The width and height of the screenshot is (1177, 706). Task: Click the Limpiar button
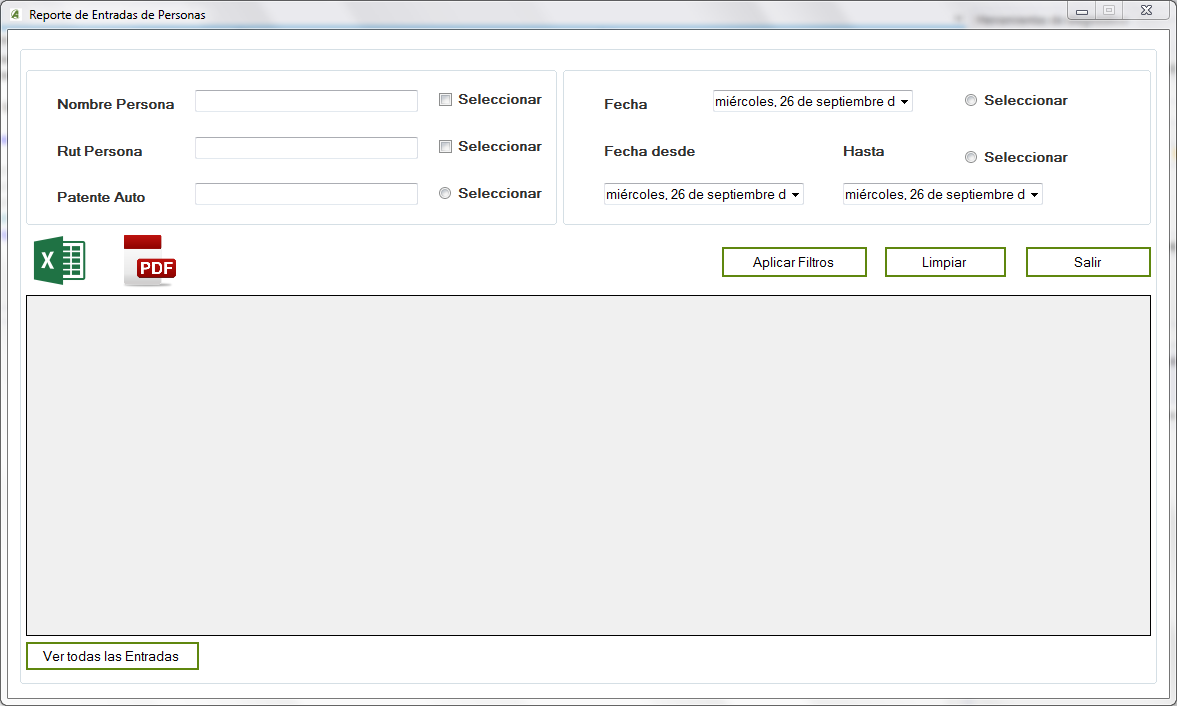945,262
